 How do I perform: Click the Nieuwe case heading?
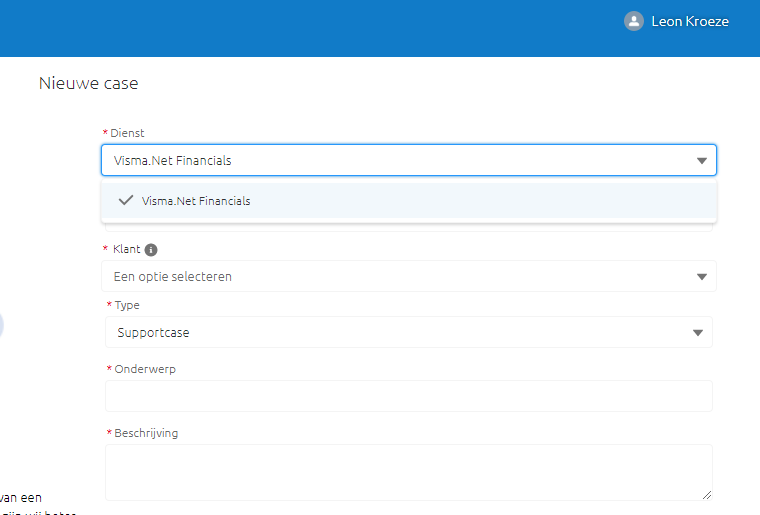tap(89, 83)
